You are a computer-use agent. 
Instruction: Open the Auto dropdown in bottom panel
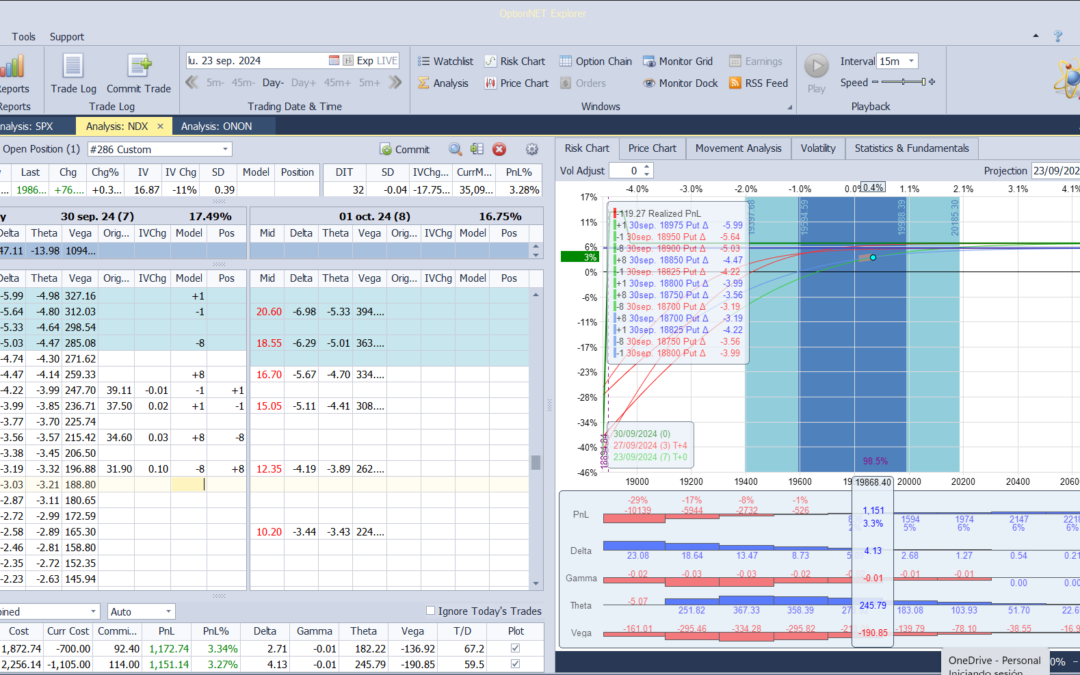[168, 611]
